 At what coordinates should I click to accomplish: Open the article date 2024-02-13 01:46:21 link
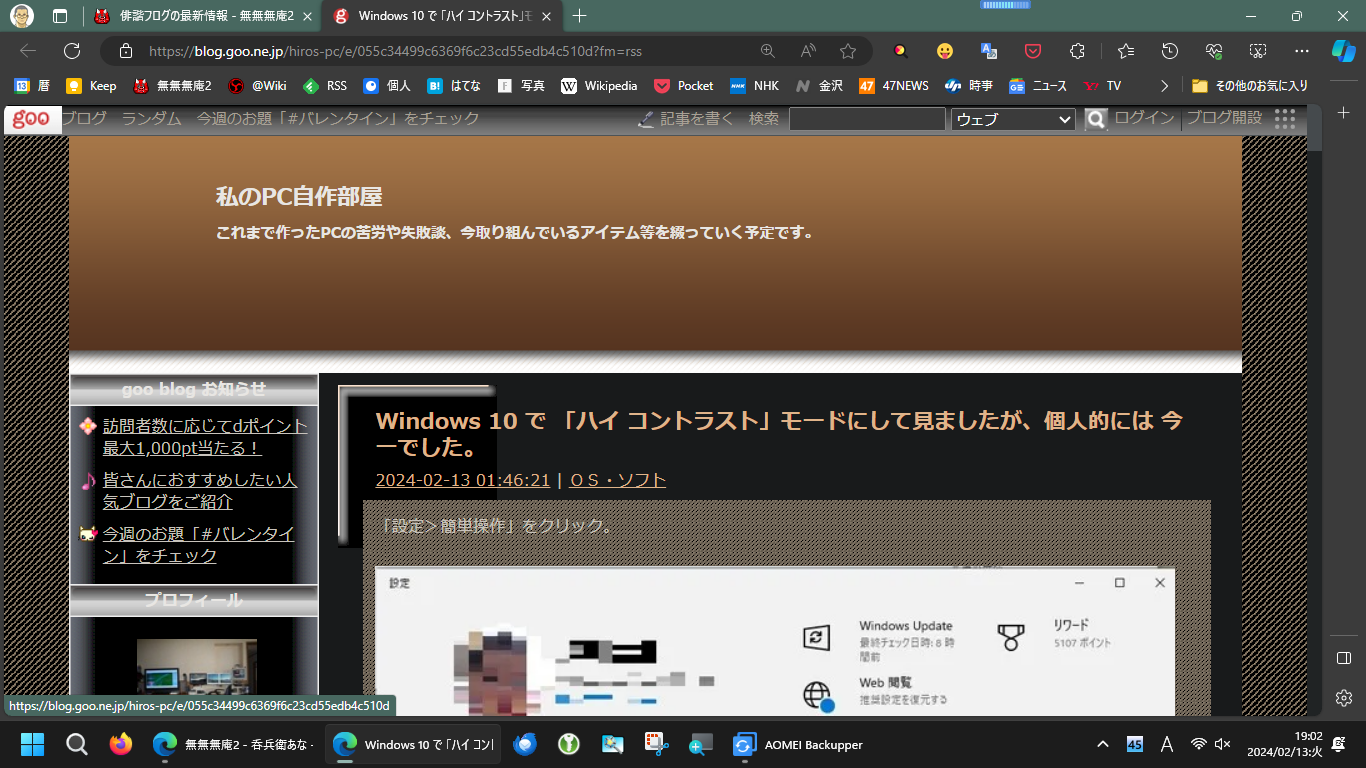click(463, 480)
